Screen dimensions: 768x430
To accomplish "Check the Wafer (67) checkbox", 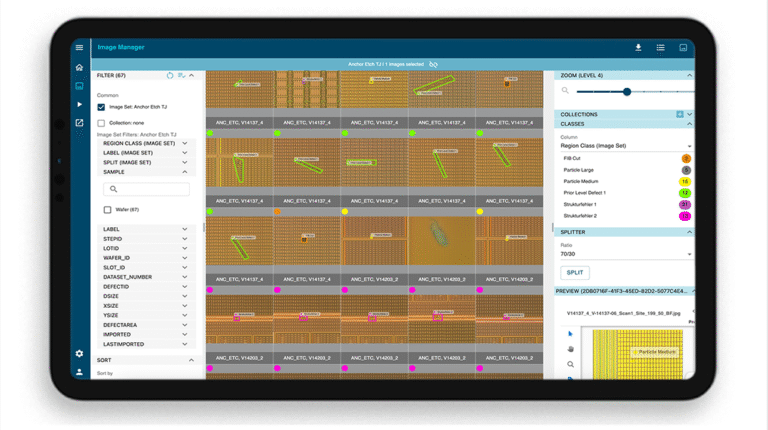I will click(108, 210).
